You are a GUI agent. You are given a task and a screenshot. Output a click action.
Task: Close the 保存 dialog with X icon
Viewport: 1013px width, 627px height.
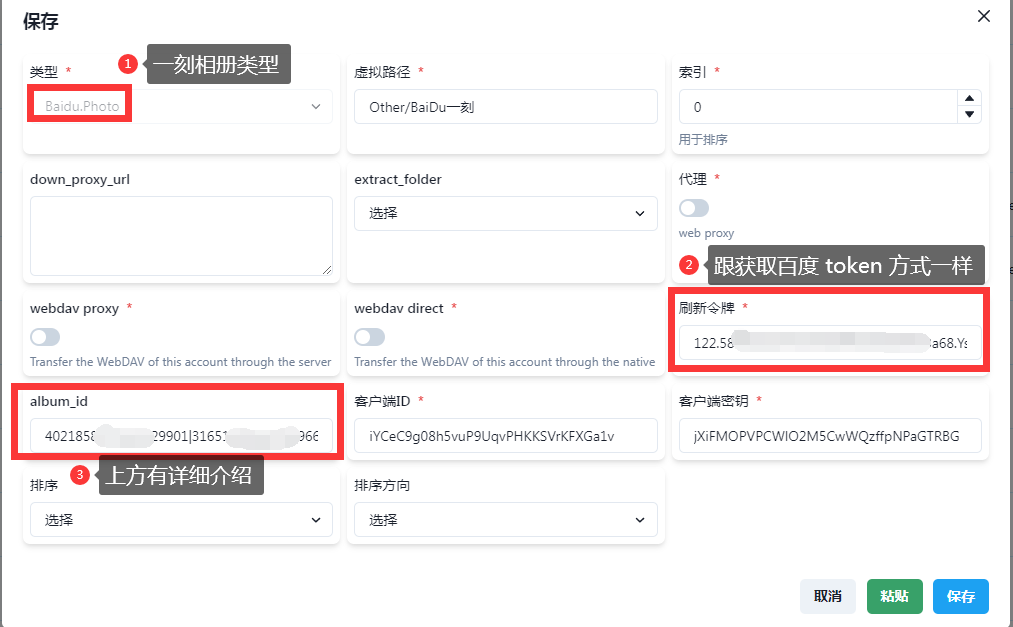(x=984, y=16)
